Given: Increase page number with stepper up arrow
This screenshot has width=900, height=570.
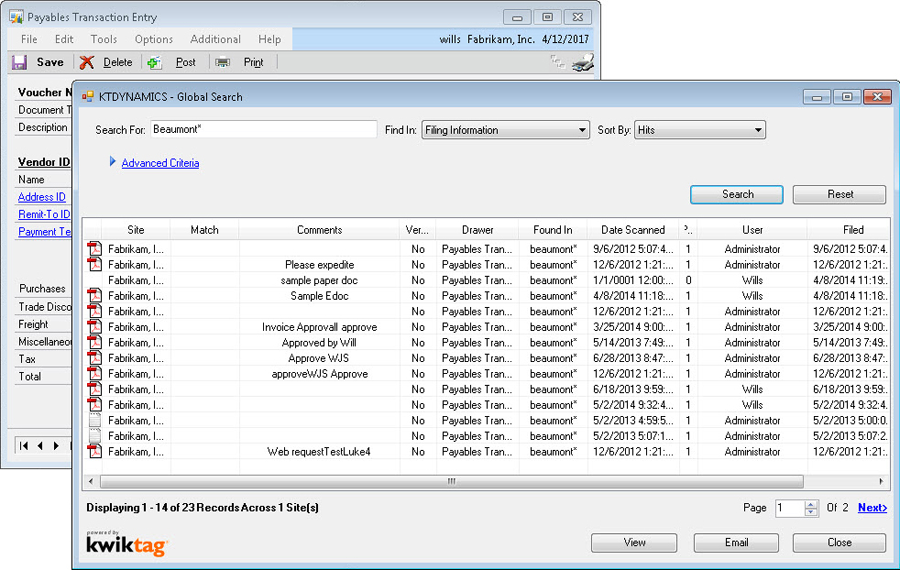Looking at the screenshot, I should pos(810,504).
